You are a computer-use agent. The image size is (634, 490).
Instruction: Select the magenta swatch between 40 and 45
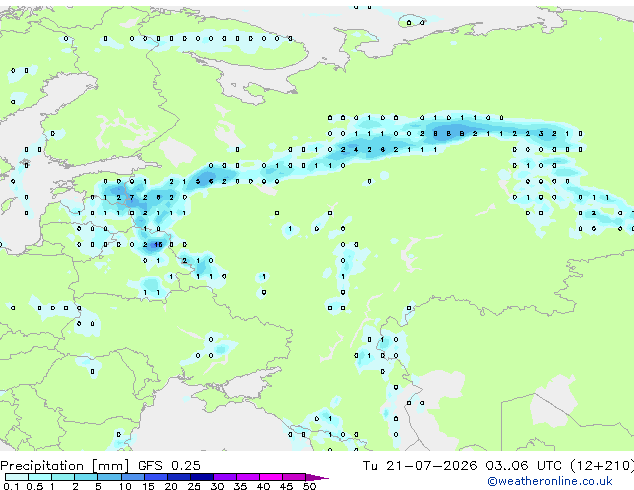271,477
